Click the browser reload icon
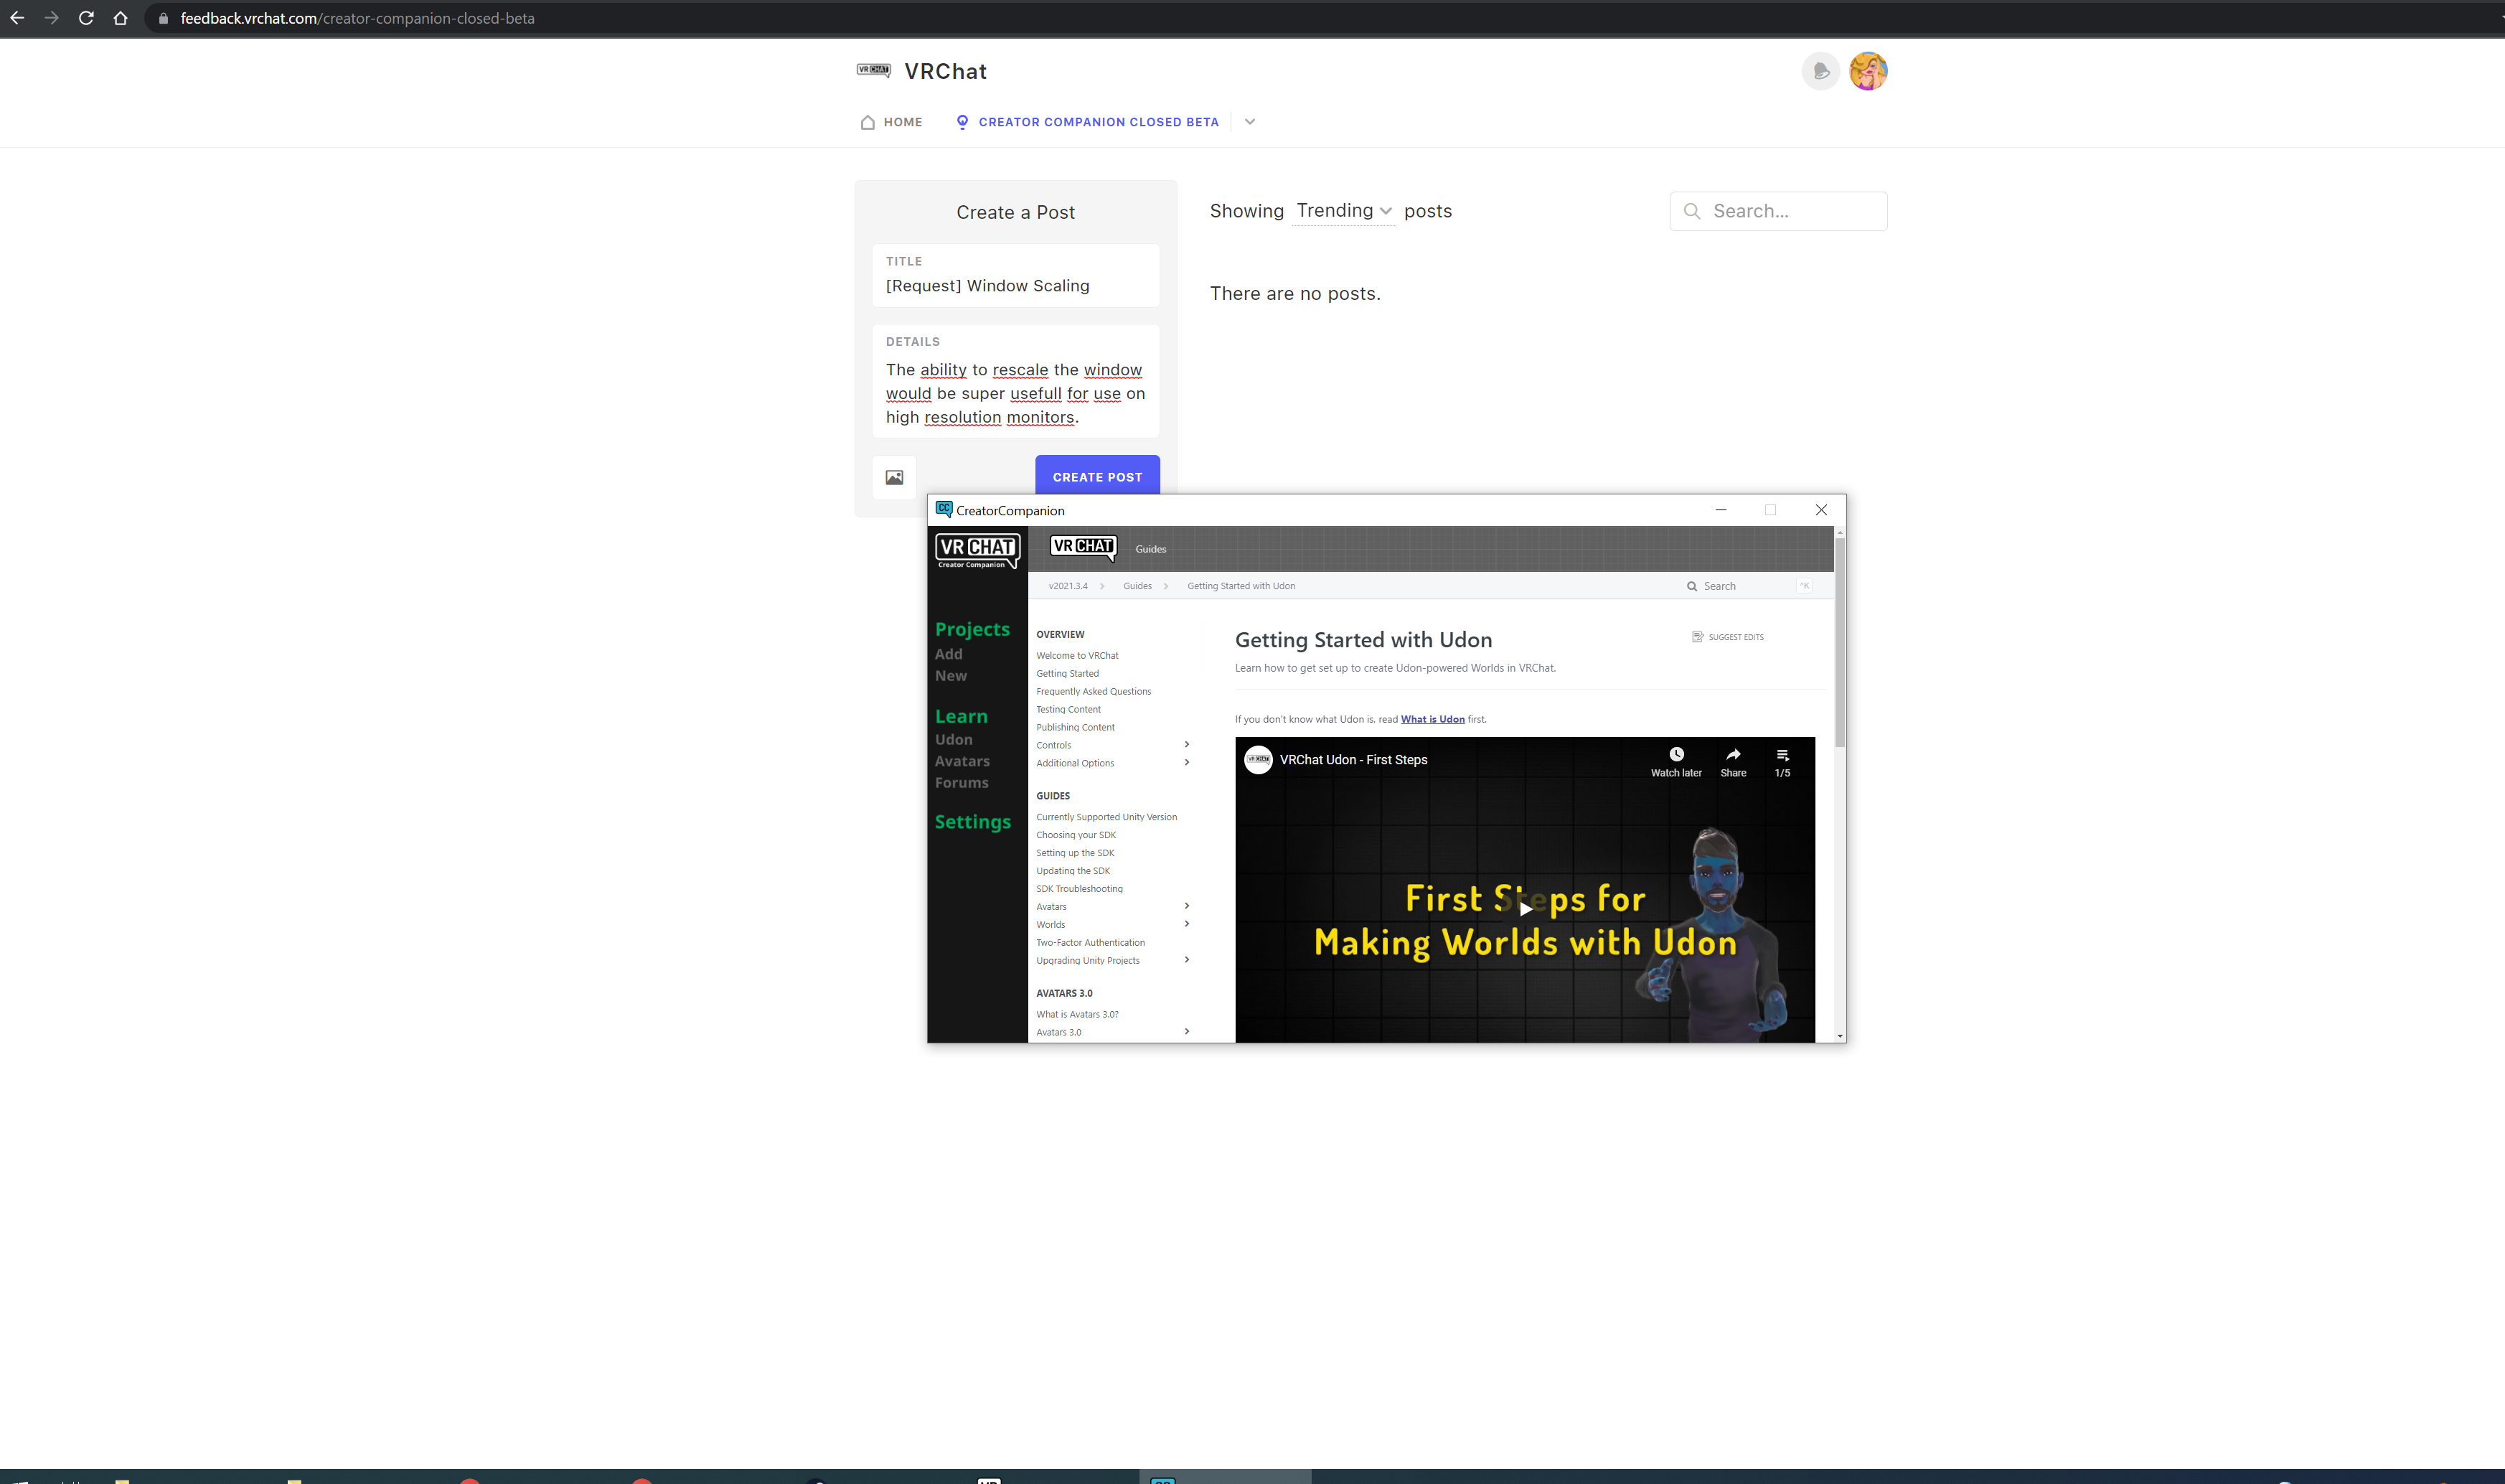2505x1484 pixels. tap(86, 18)
